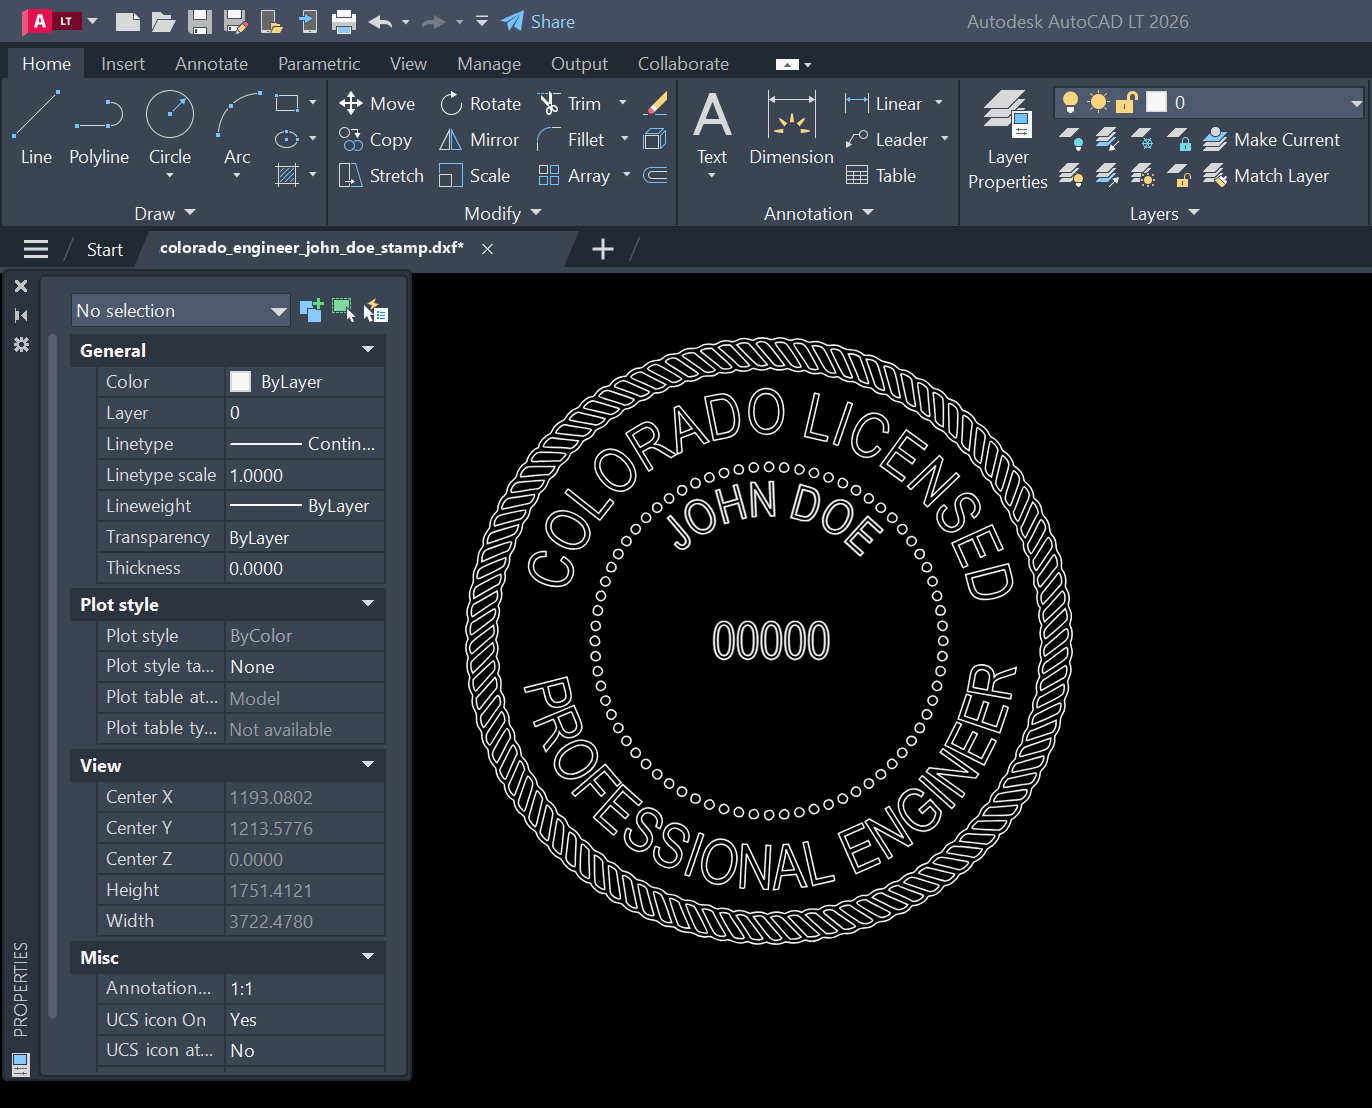
Task: Click the Undo arrow
Action: point(380,21)
